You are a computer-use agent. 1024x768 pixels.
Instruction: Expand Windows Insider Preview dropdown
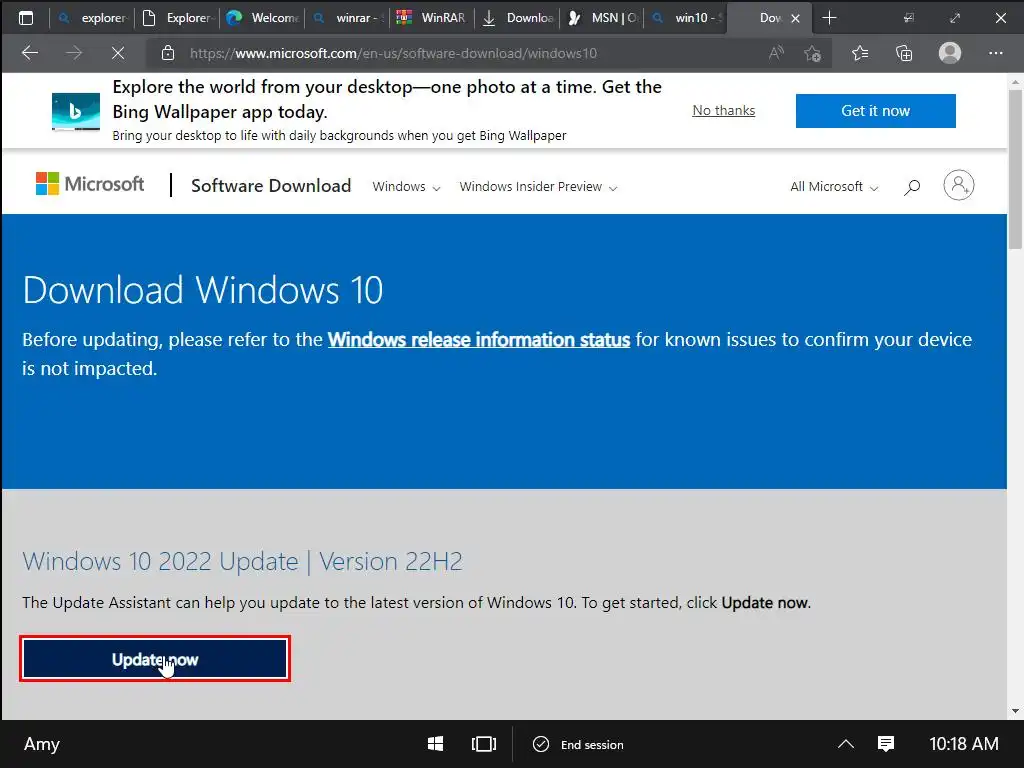[x=538, y=187]
